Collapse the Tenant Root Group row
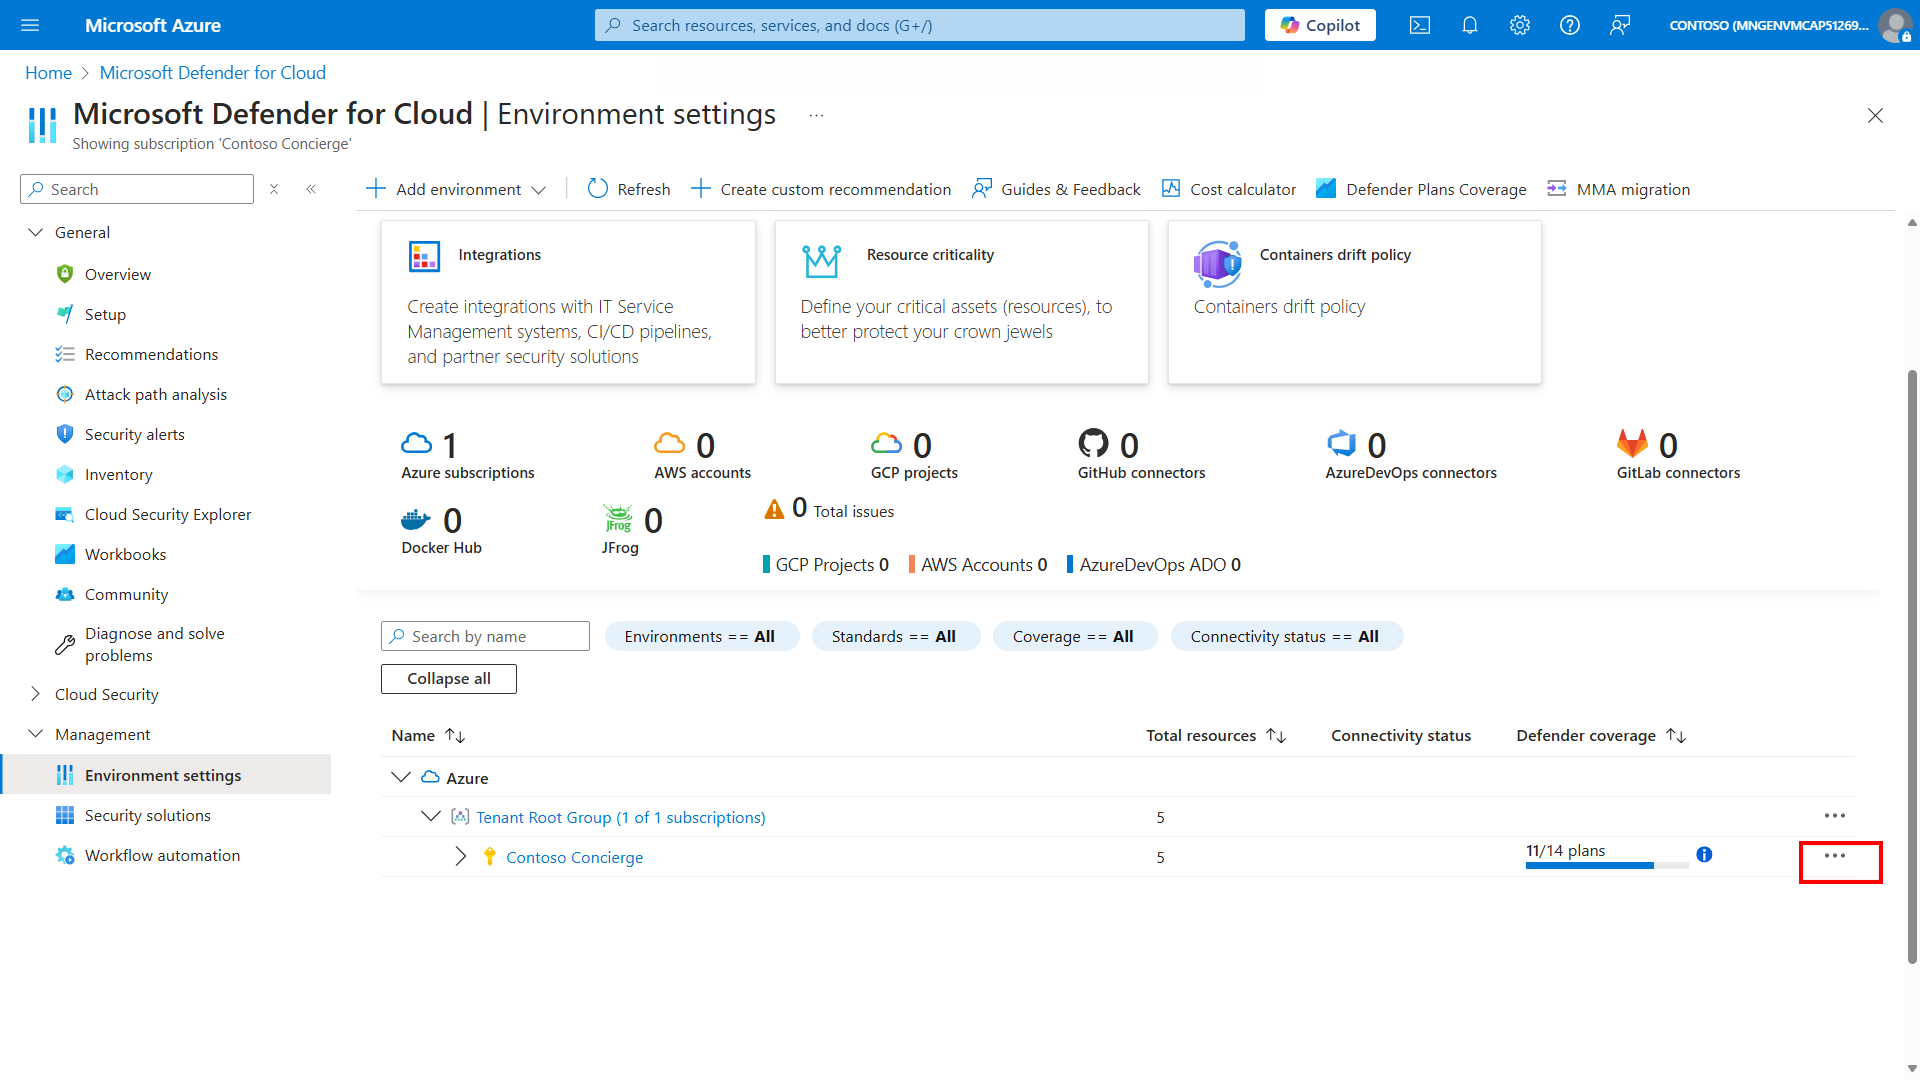1920x1080 pixels. click(x=430, y=816)
